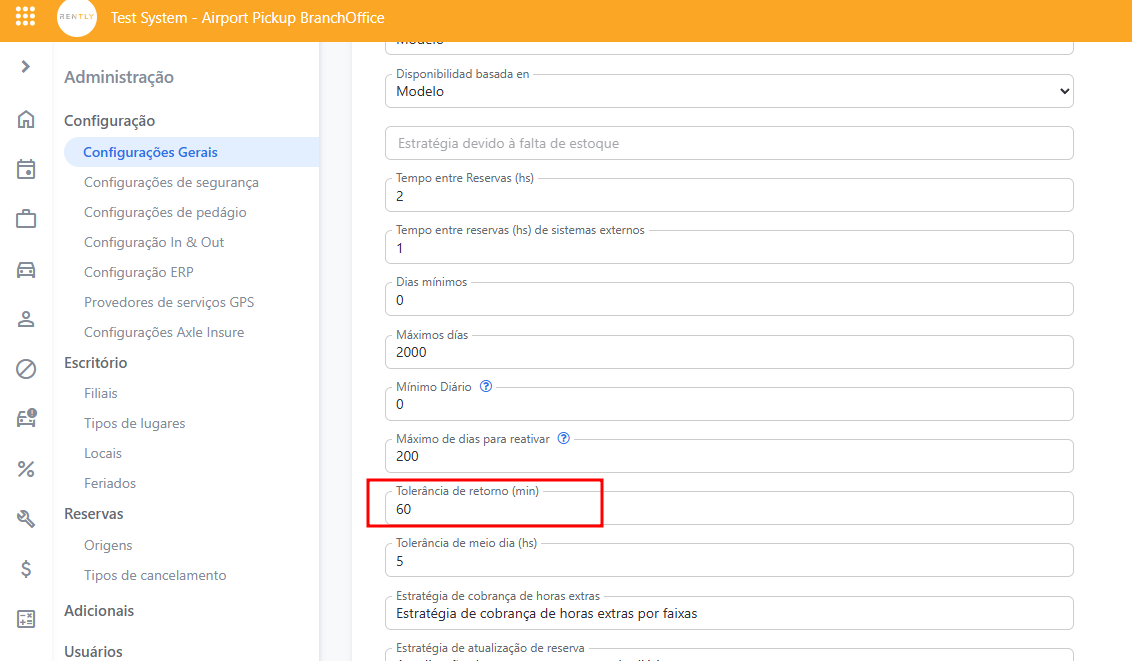1132x661 pixels.
Task: Expand the sidebar with the chevron arrow
Action: point(26,66)
